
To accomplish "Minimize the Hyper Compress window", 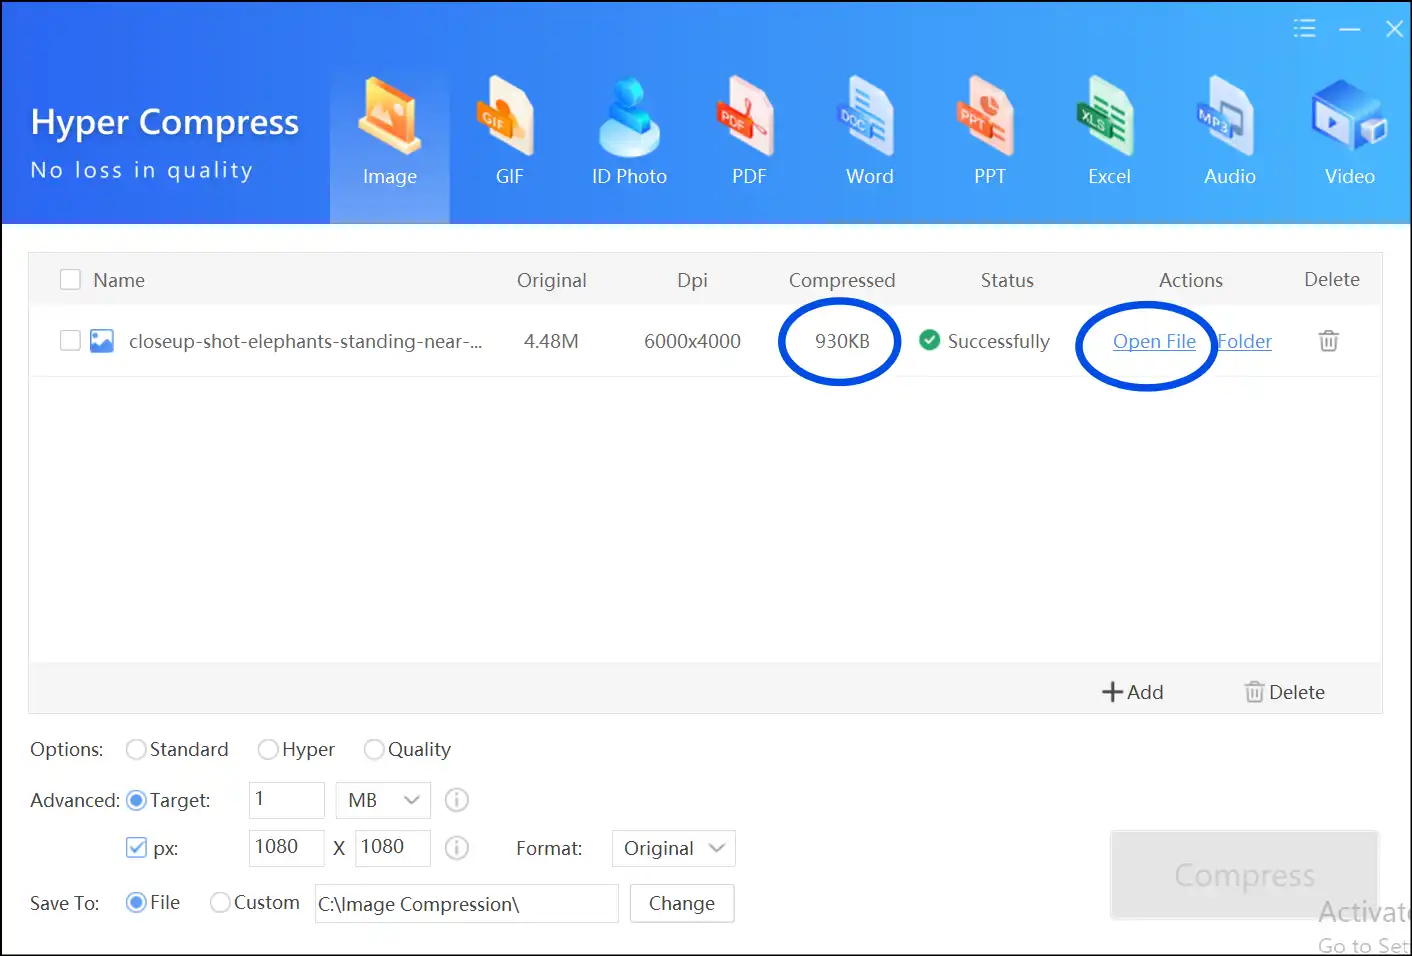I will pyautogui.click(x=1350, y=30).
